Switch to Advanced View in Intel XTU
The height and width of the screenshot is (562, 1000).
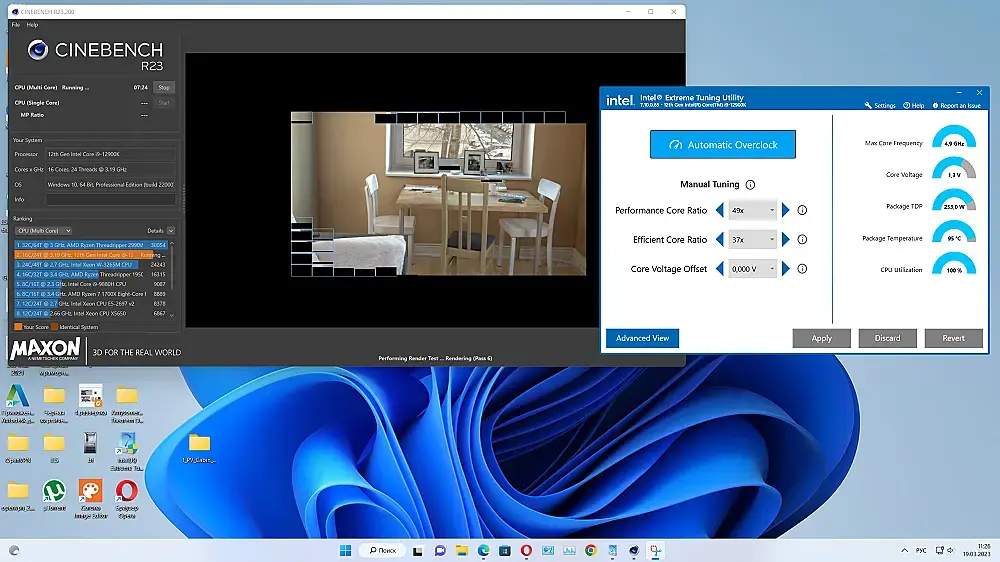coord(642,338)
